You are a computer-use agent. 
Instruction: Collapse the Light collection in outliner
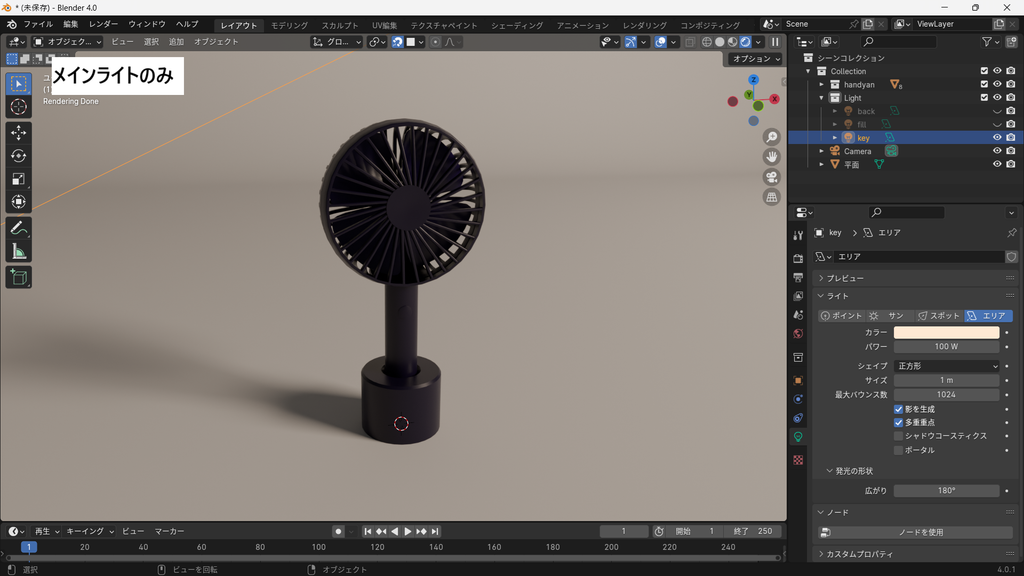[x=822, y=98]
